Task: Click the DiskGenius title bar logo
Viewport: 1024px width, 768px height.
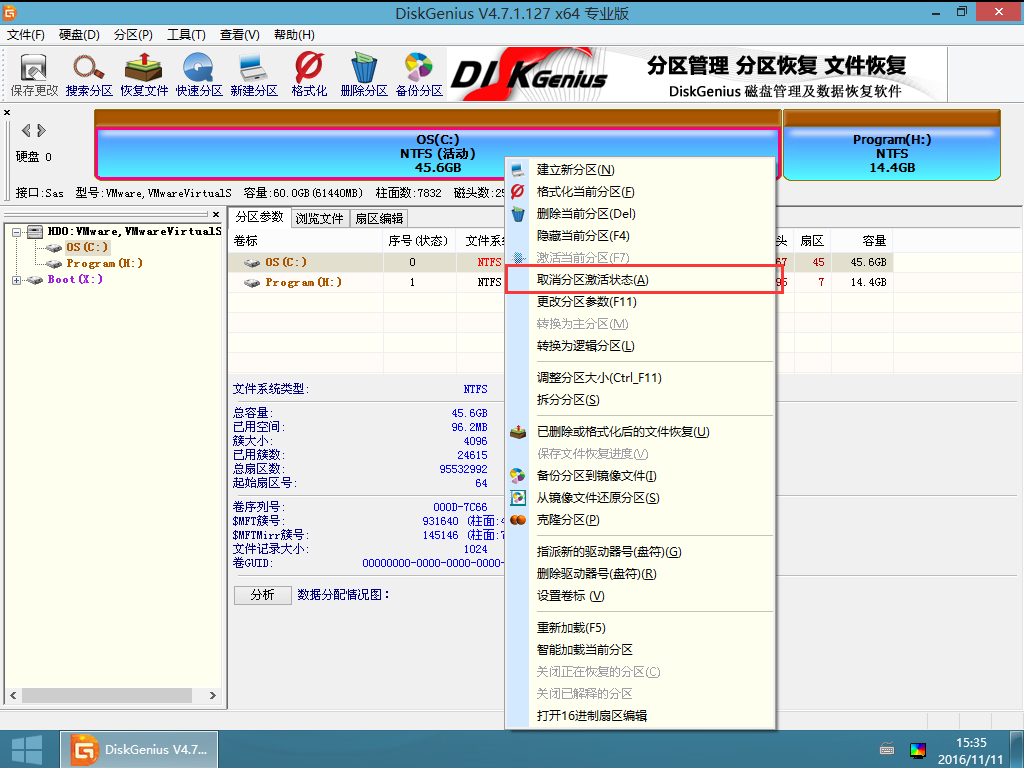Action: click(10, 12)
